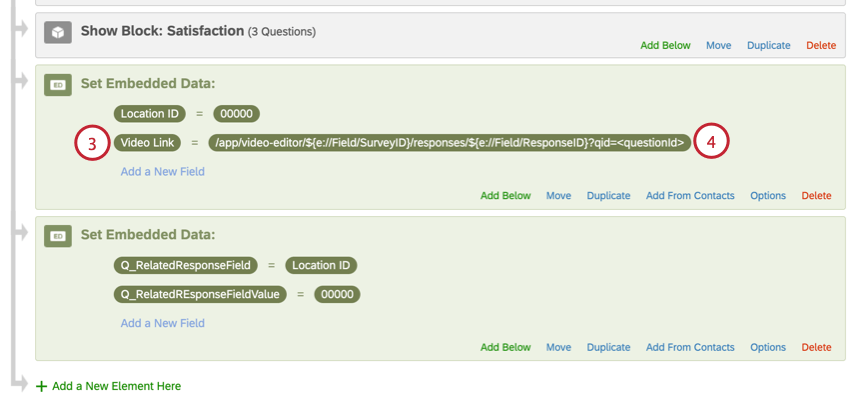Delete the second Set Embedded Data element
The height and width of the screenshot is (400, 850).
(x=816, y=347)
